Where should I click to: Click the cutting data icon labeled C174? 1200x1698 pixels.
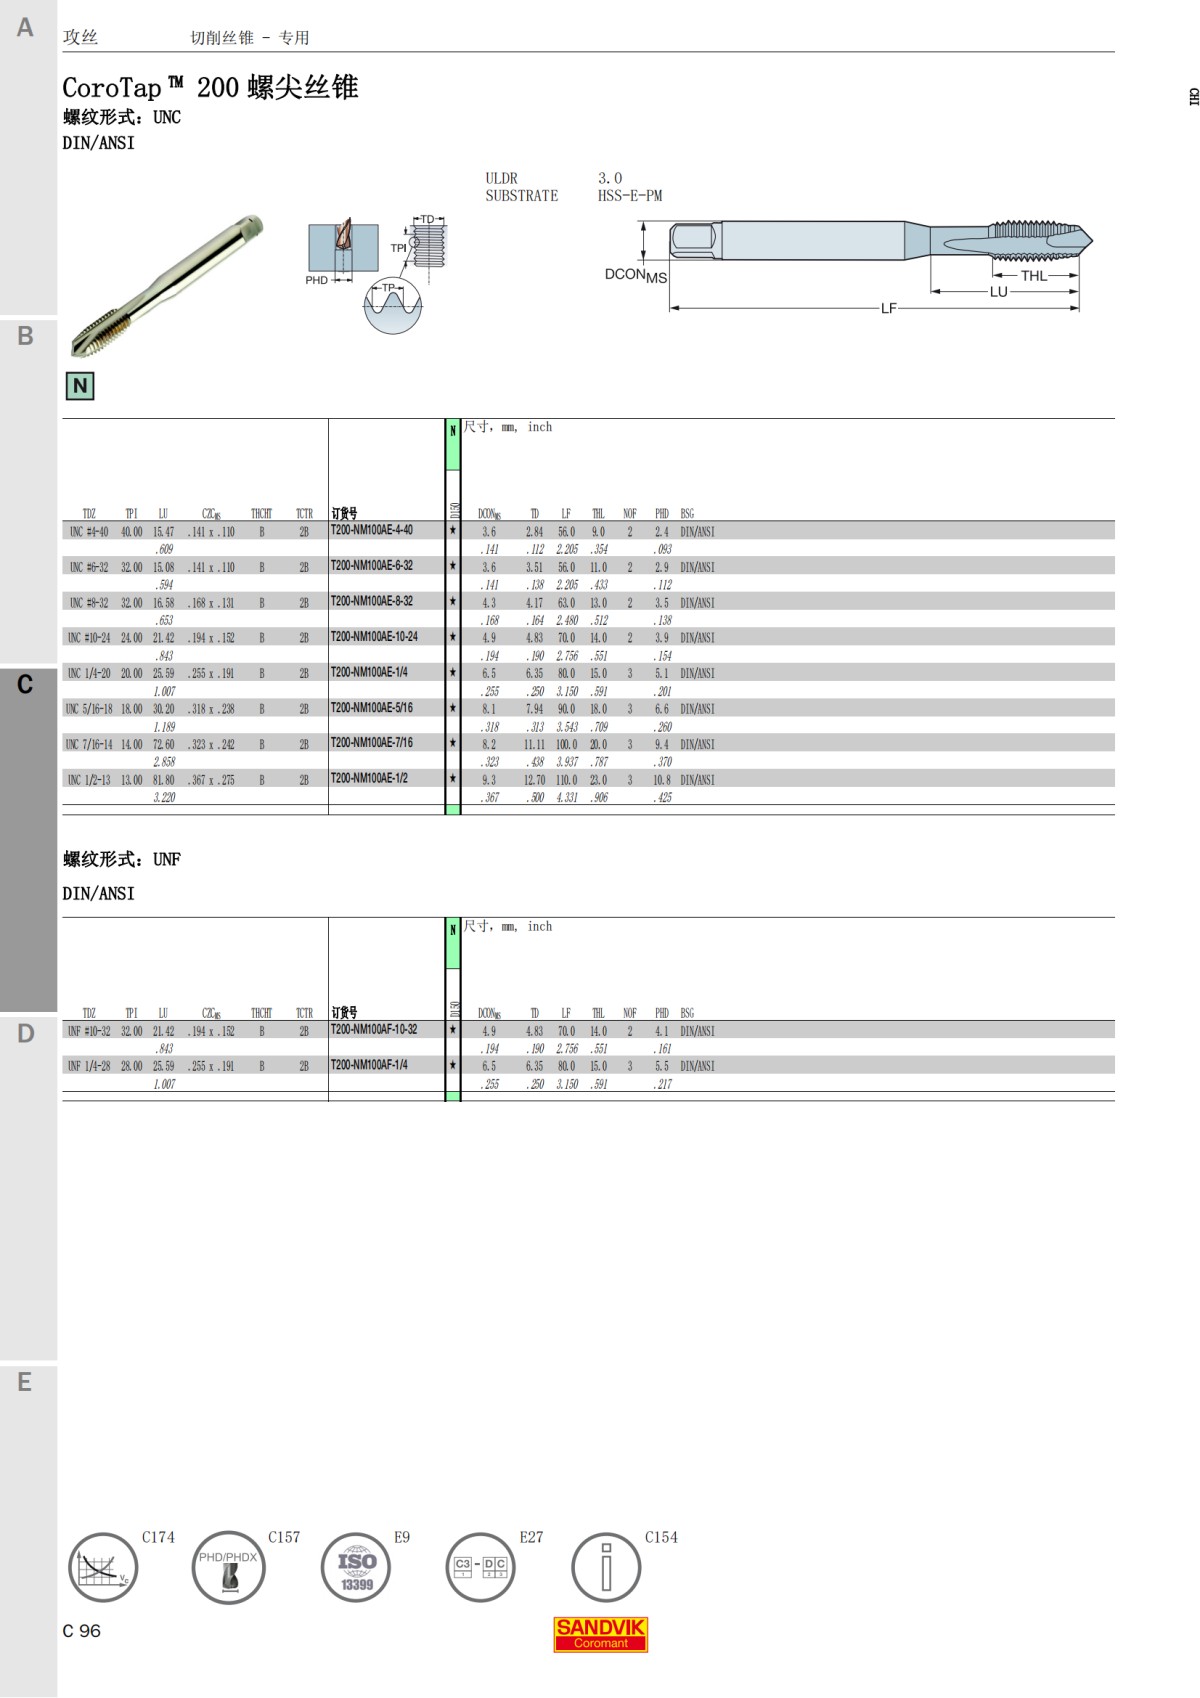point(103,1567)
